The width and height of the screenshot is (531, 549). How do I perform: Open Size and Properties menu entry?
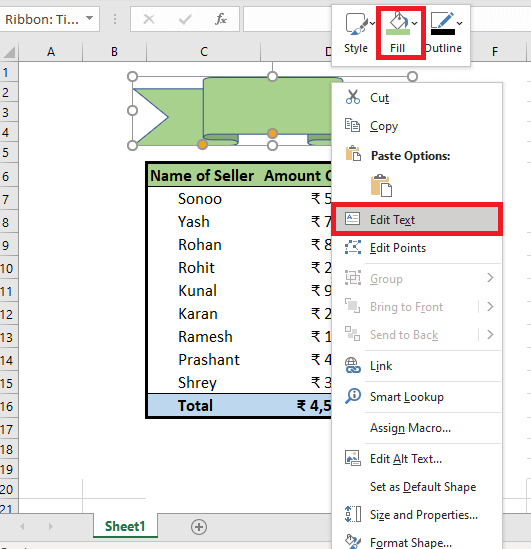click(x=417, y=514)
